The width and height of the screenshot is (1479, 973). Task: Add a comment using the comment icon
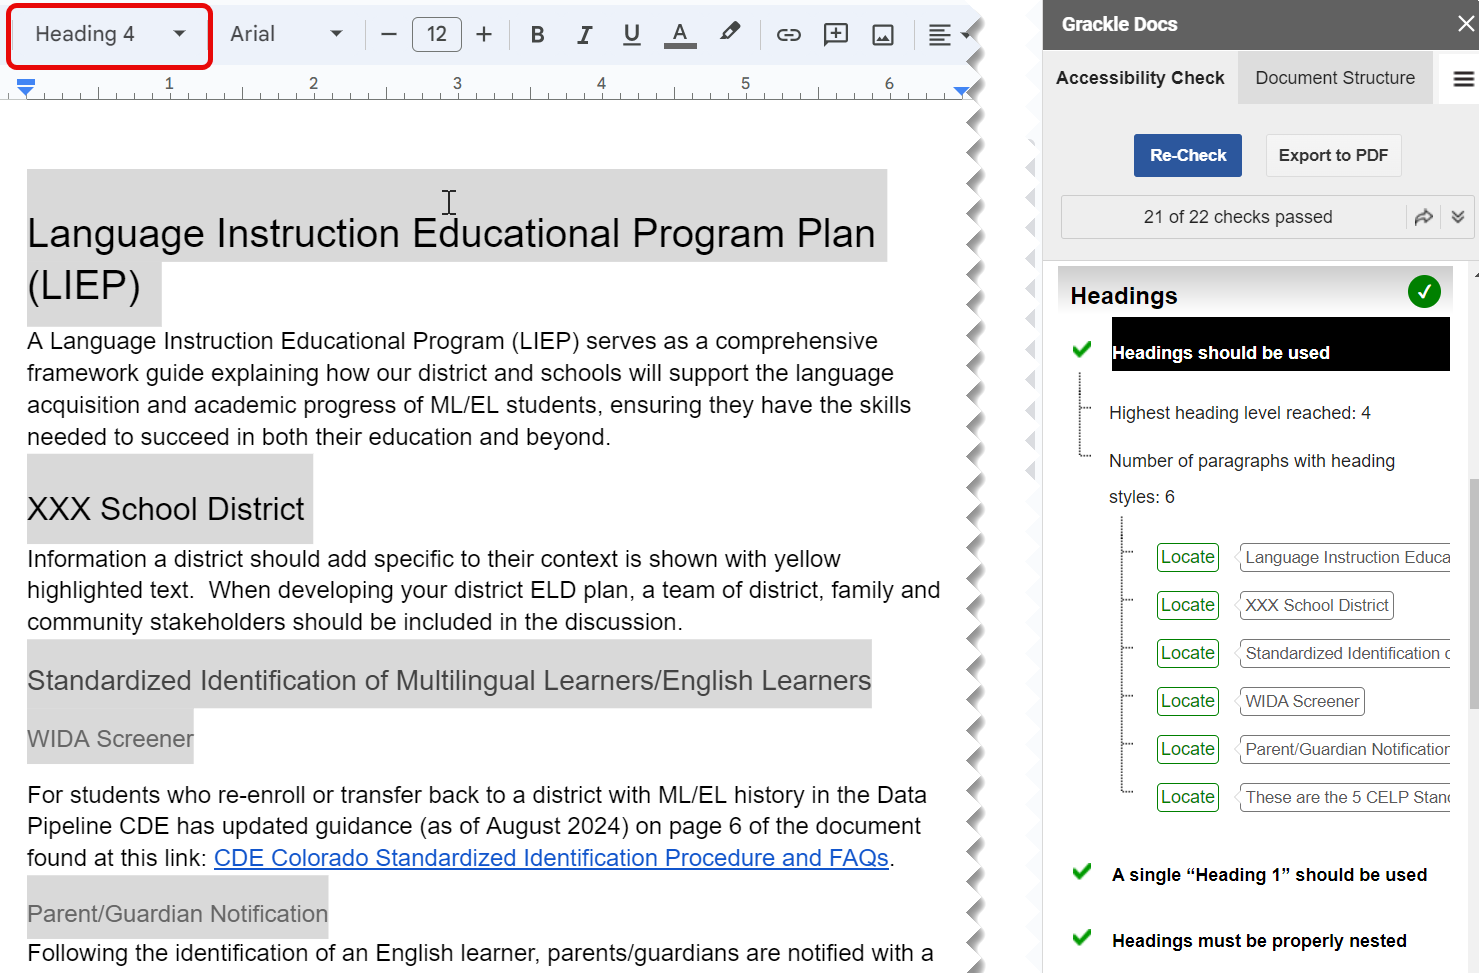pos(836,35)
